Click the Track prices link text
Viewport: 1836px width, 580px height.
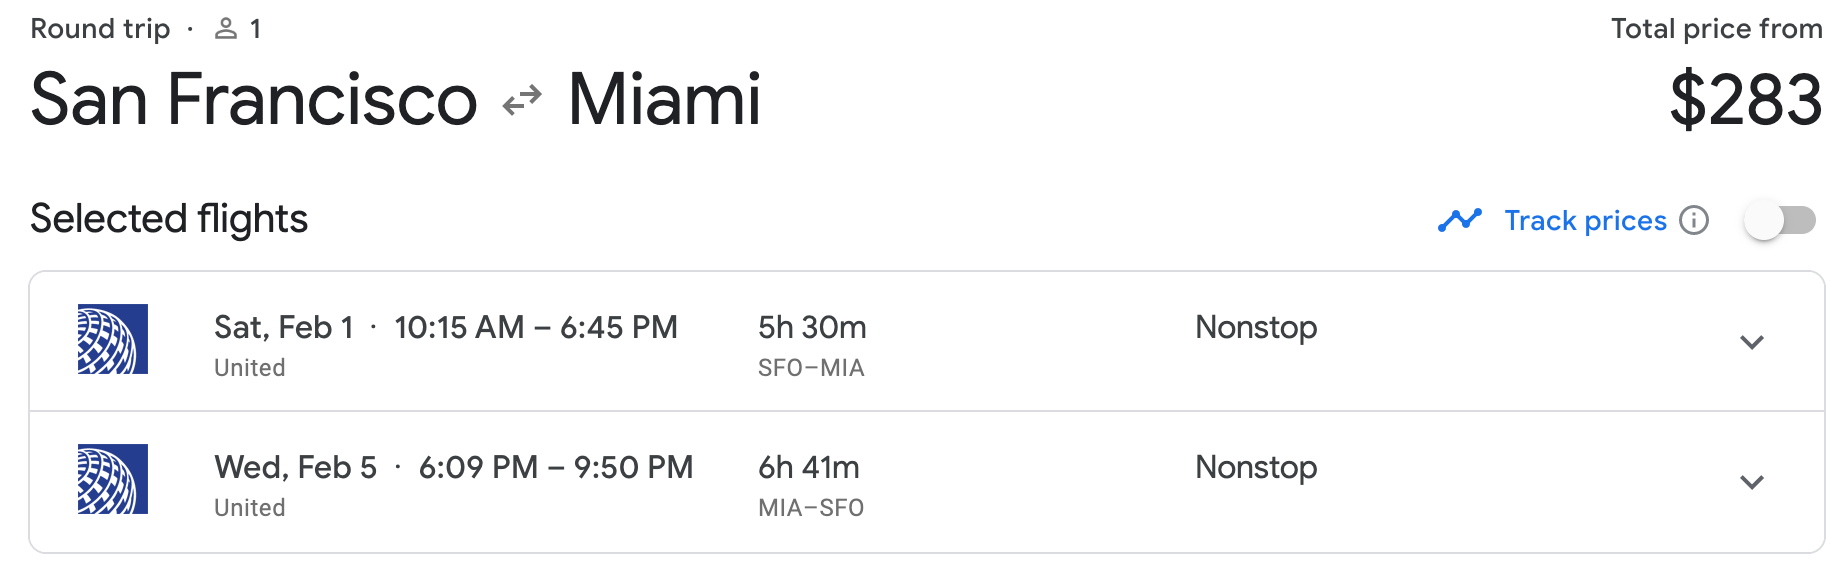coord(1585,220)
